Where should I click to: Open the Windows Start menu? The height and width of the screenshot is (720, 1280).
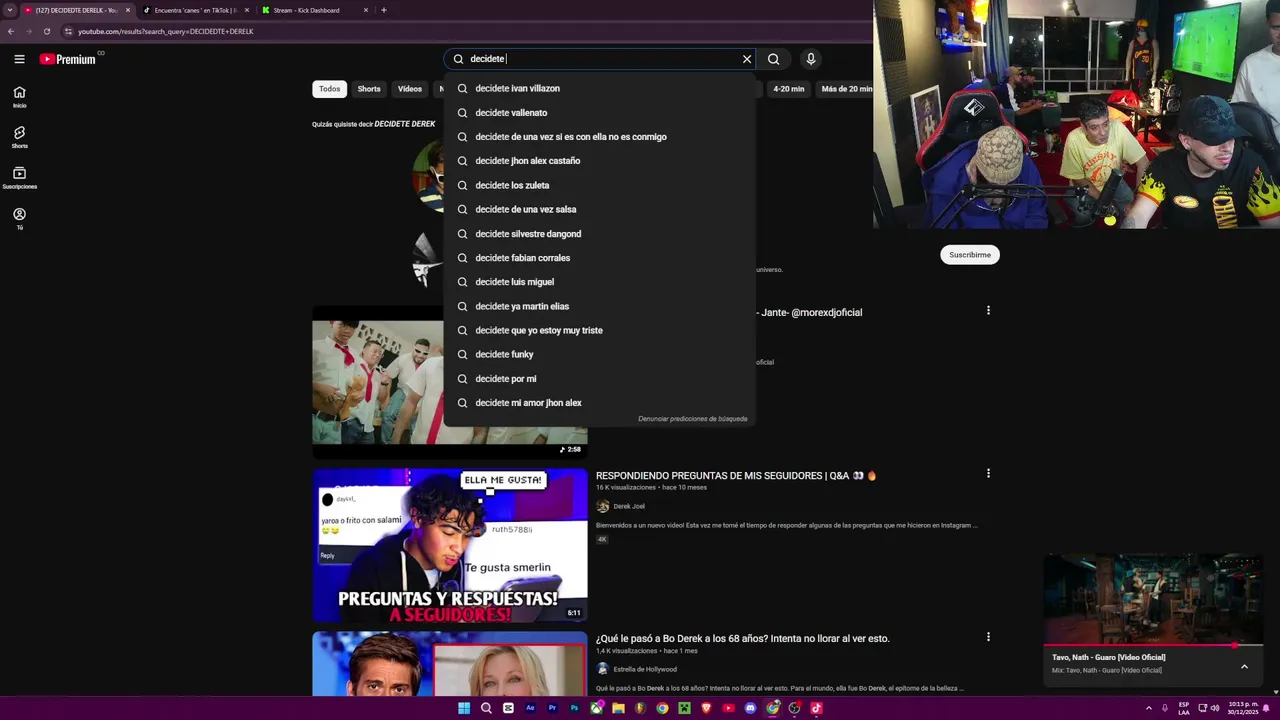464,708
